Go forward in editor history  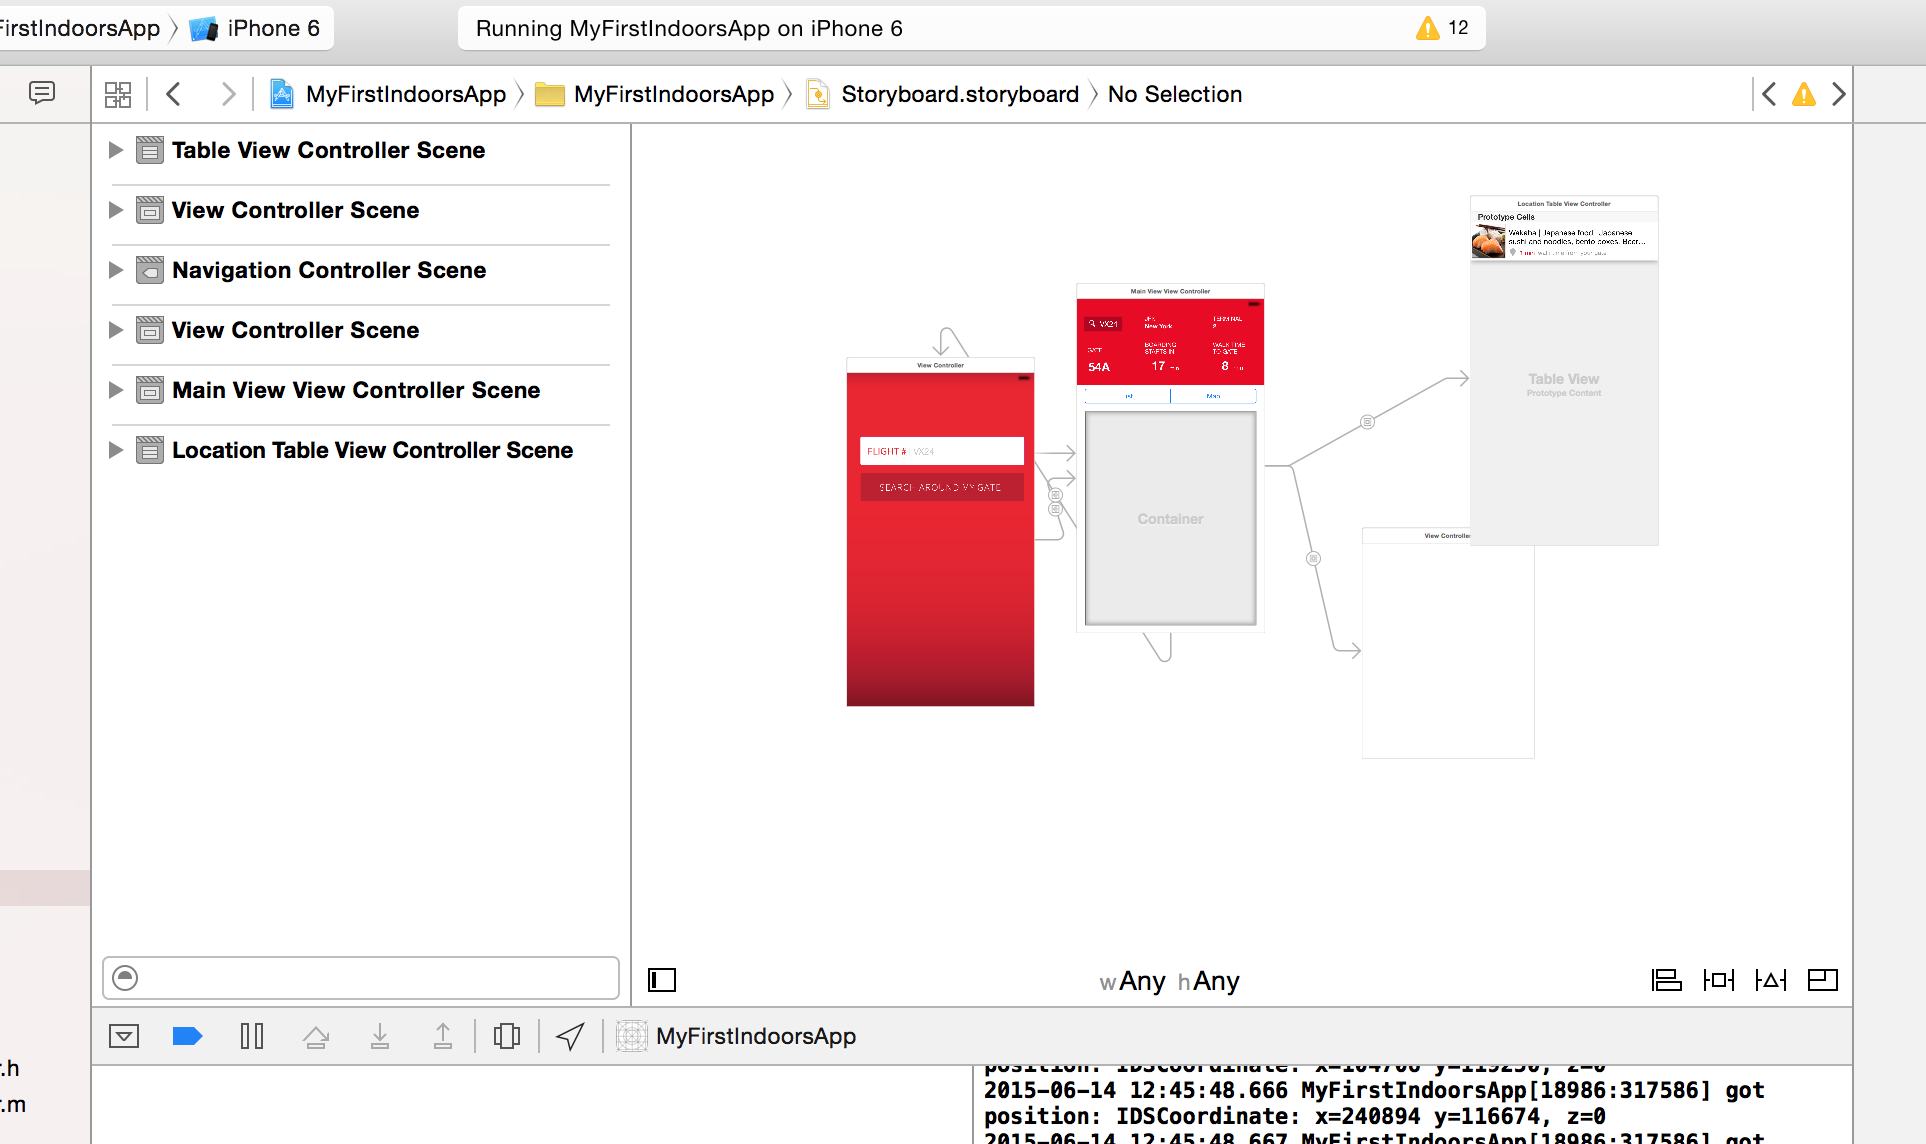tap(228, 94)
